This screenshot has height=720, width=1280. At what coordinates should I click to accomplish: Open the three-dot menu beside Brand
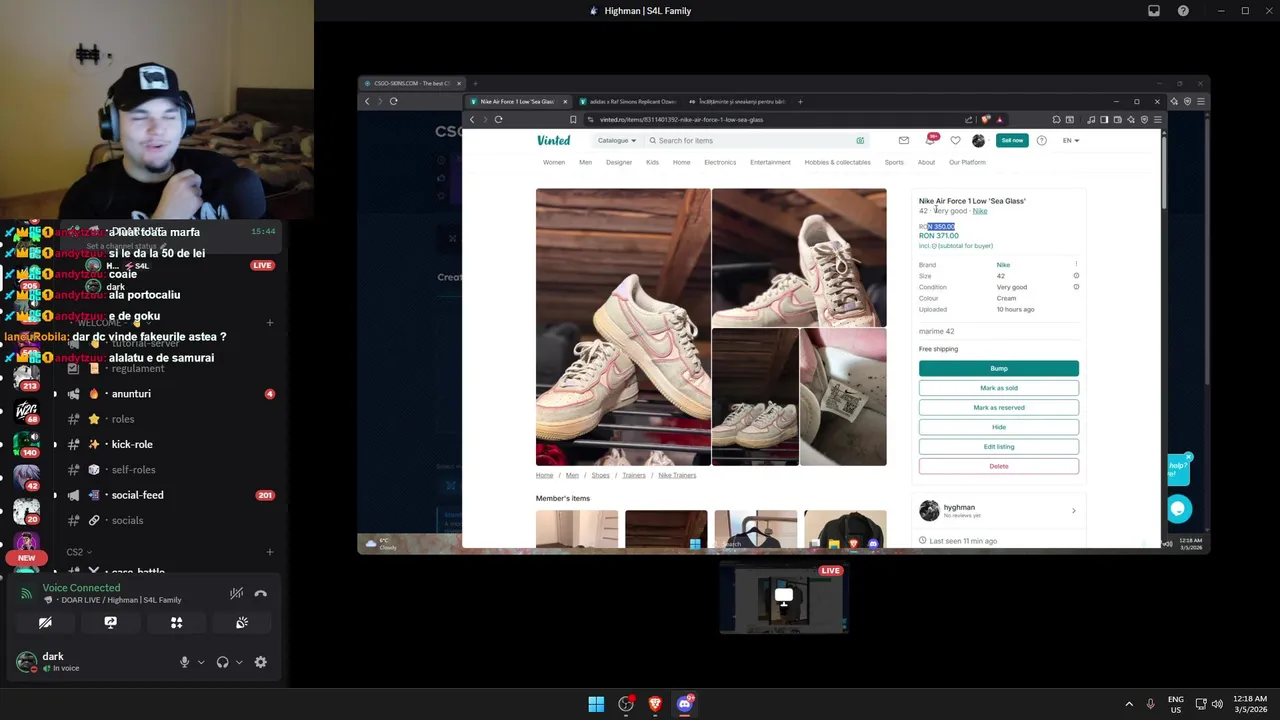click(x=1076, y=265)
